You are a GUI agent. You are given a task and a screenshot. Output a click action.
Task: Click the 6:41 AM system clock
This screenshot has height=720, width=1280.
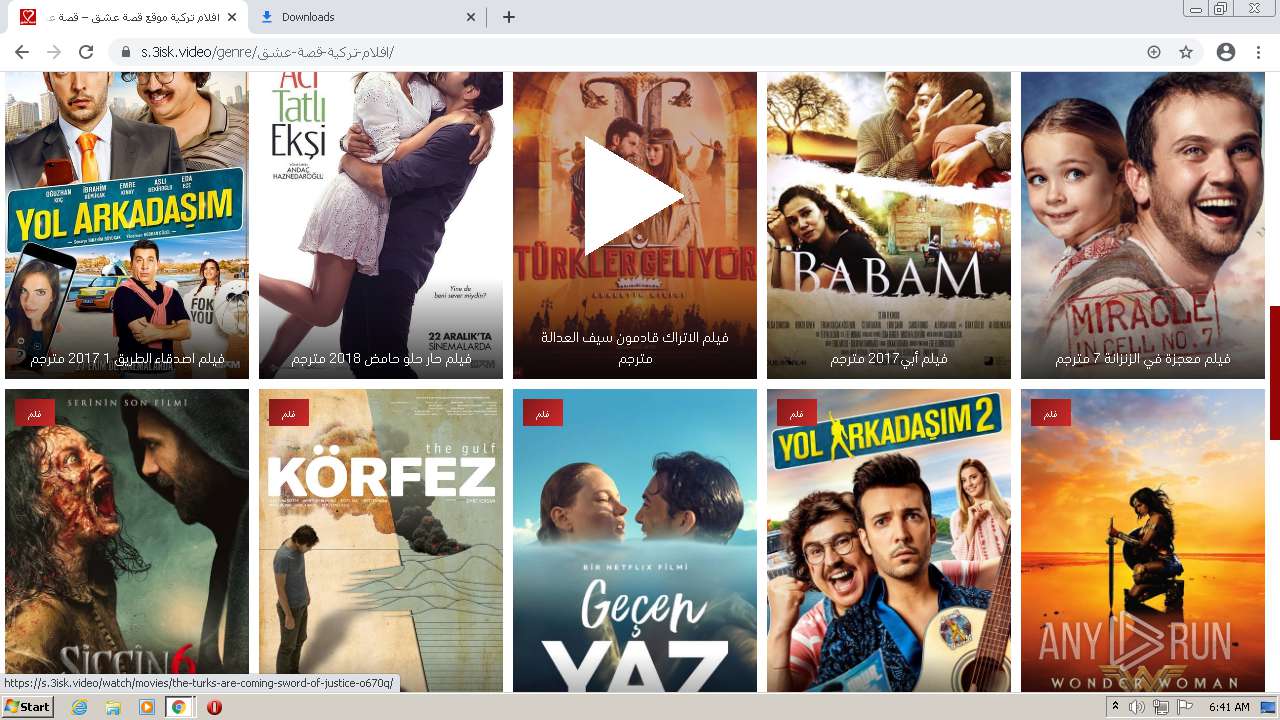1229,707
